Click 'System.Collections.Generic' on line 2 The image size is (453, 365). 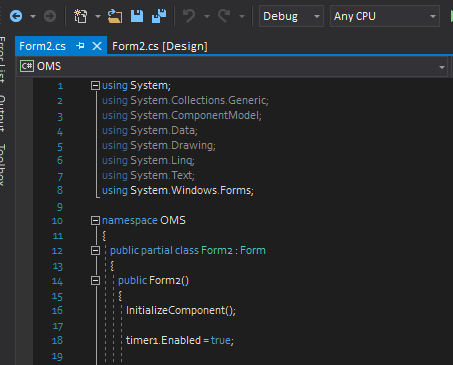tap(198, 100)
